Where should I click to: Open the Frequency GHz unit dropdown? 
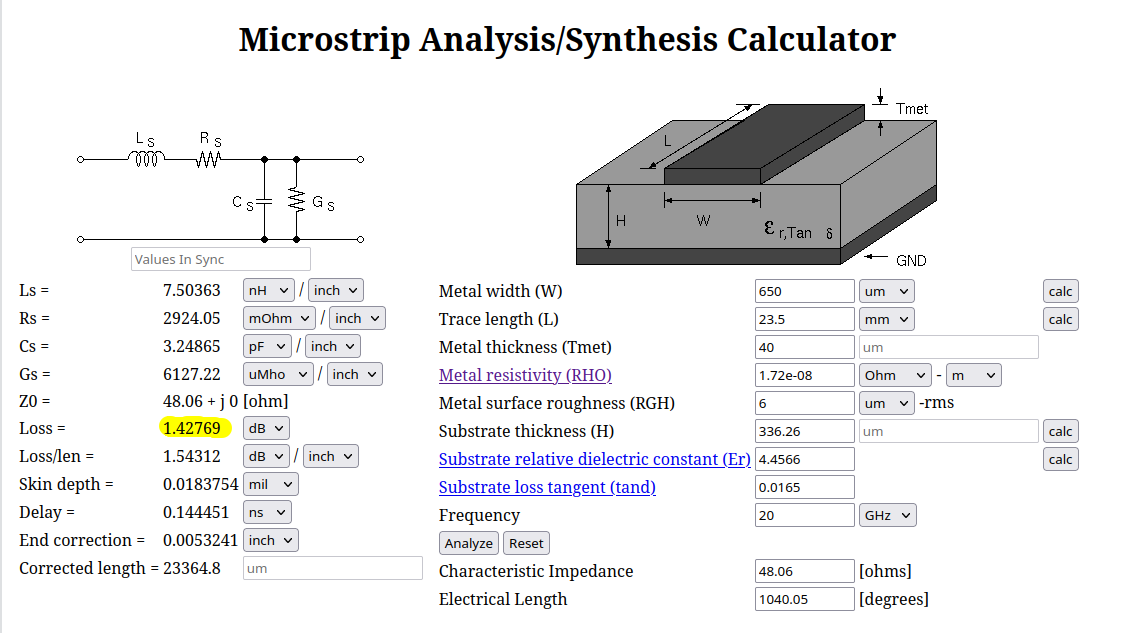(888, 515)
